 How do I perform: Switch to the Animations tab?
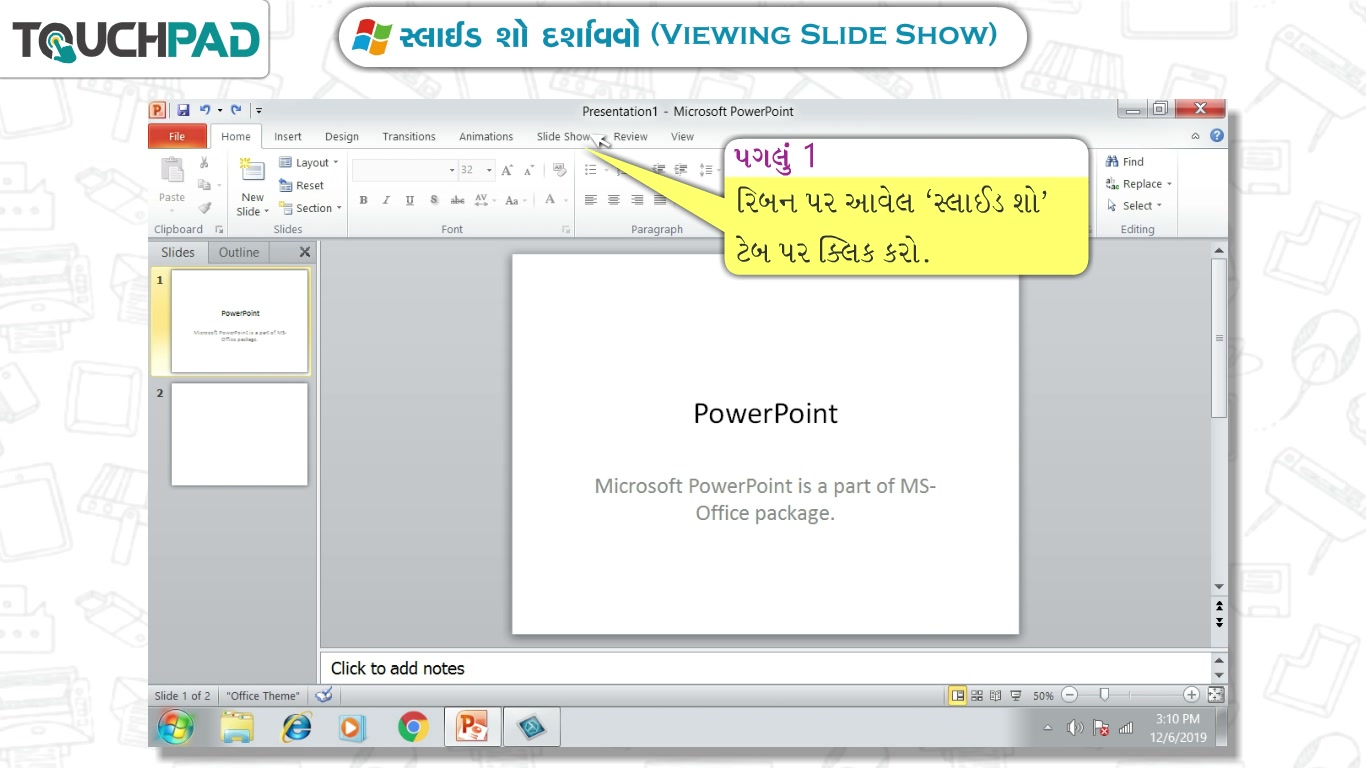pos(486,136)
